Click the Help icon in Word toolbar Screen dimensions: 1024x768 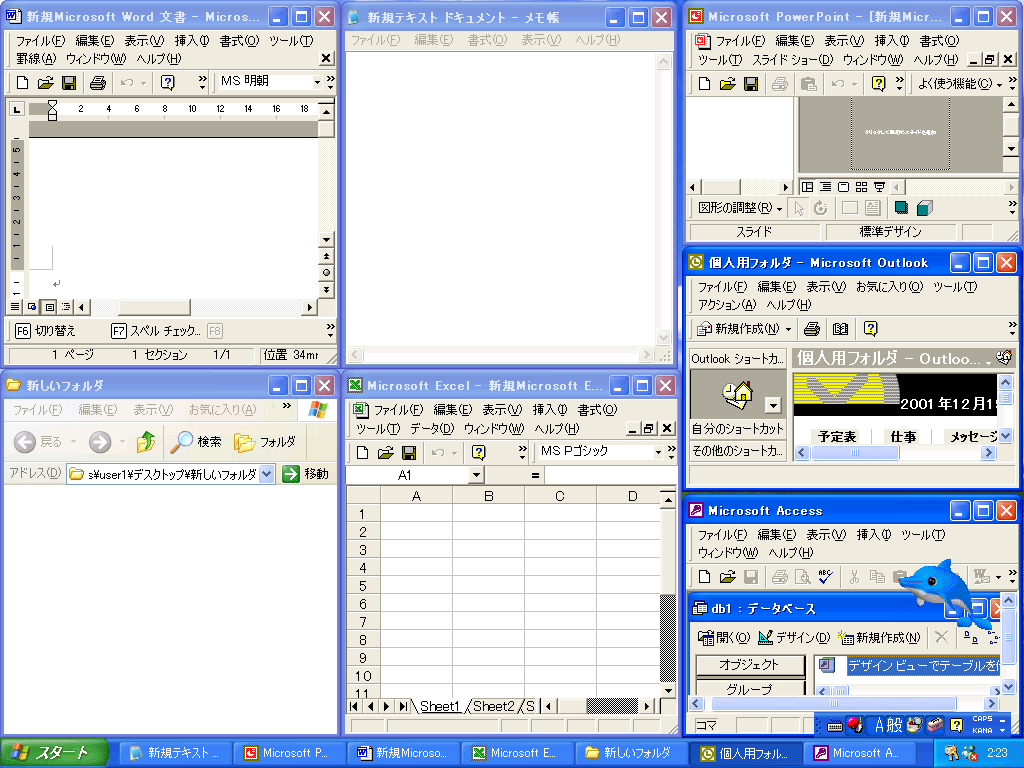[x=168, y=83]
